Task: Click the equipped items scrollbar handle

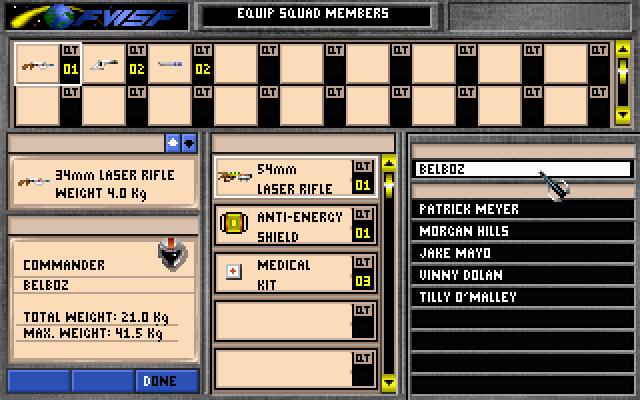Action: point(389,184)
